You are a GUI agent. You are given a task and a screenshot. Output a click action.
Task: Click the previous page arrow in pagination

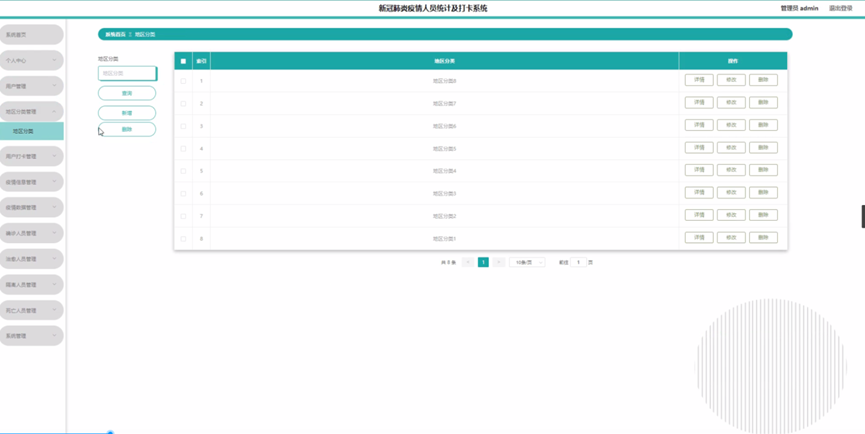click(x=468, y=262)
